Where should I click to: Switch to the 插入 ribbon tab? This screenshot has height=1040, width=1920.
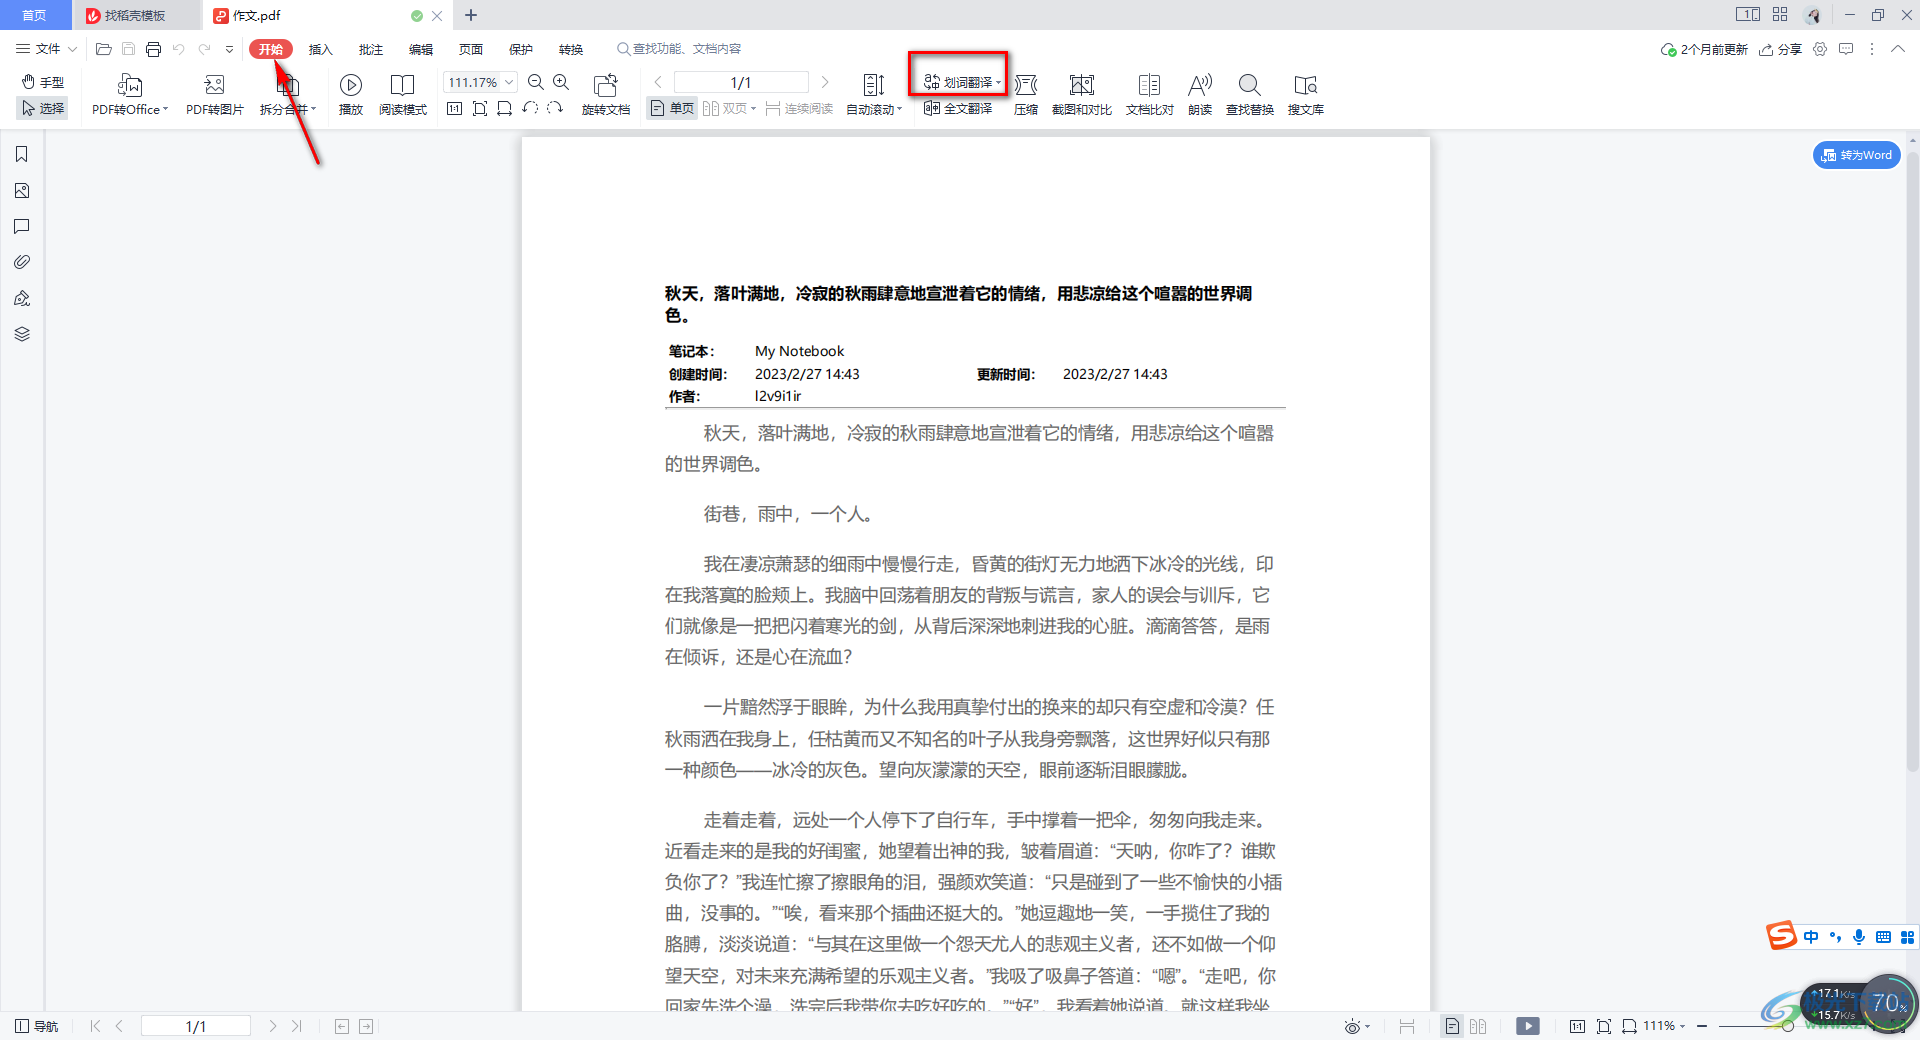(x=320, y=49)
